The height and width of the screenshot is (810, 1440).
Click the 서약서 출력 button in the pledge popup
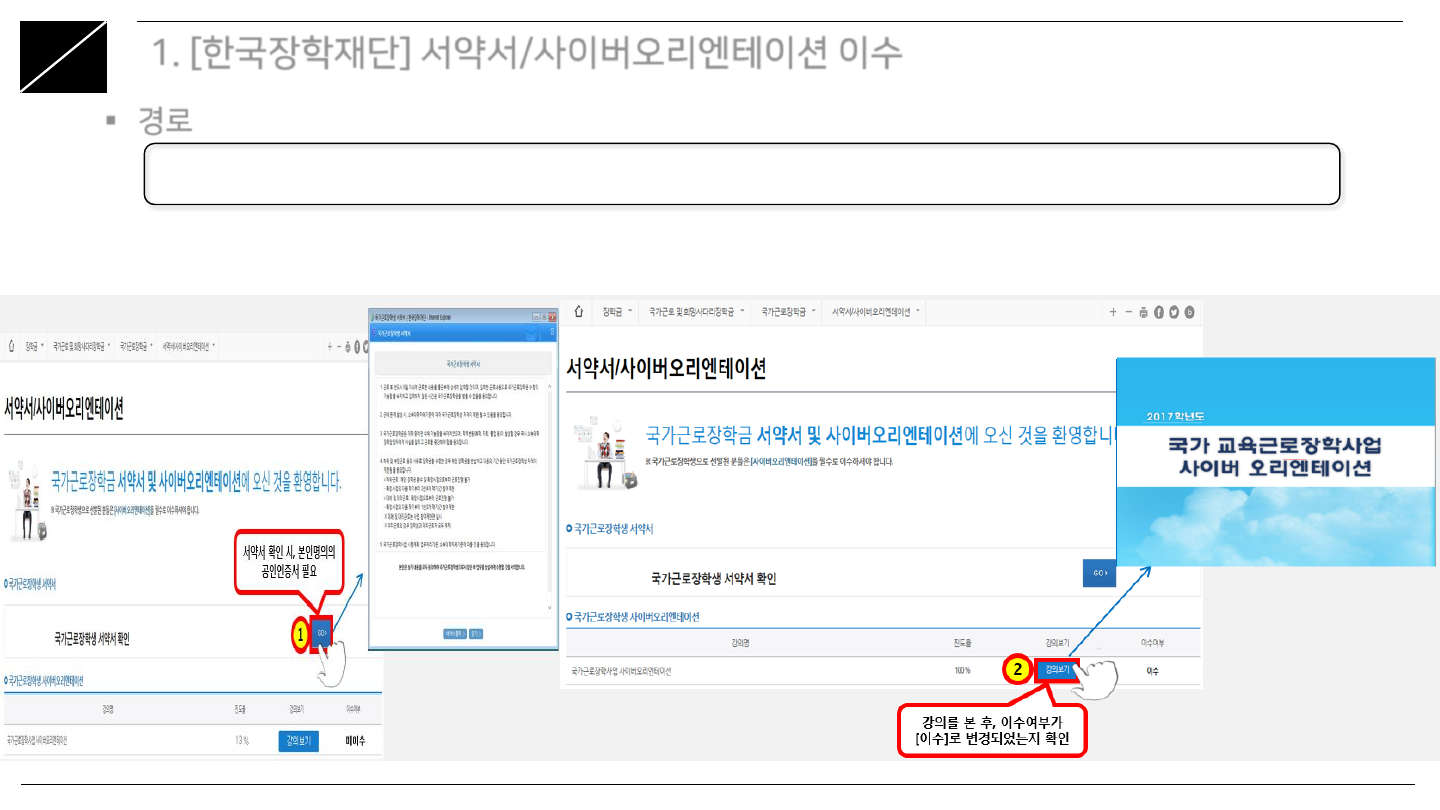pos(454,633)
